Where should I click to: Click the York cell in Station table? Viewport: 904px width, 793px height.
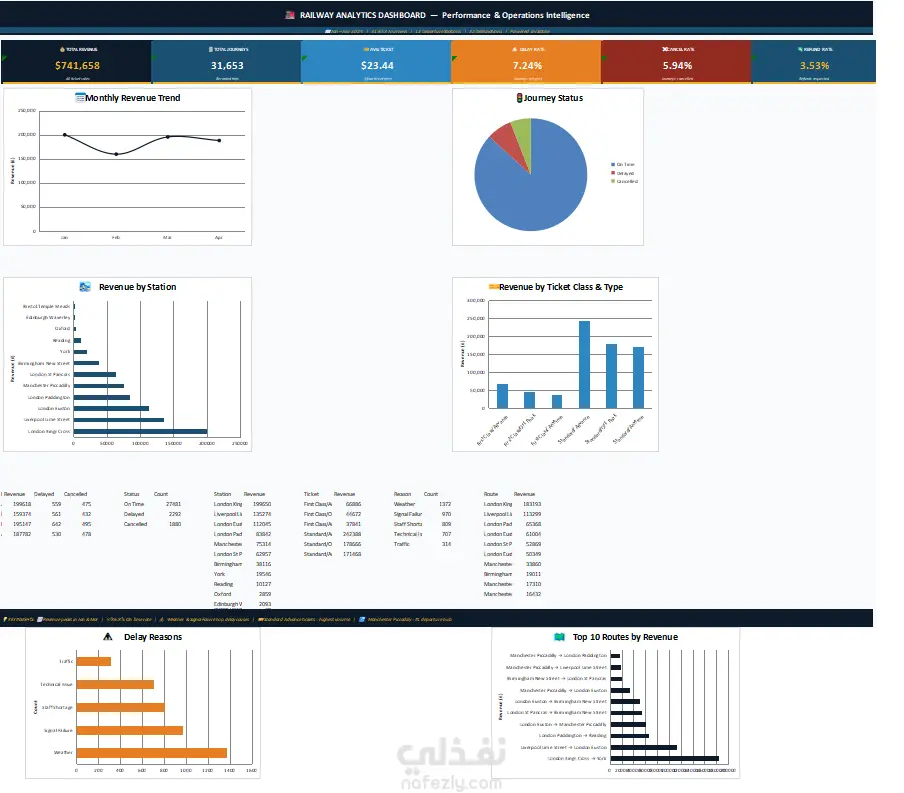pos(219,574)
